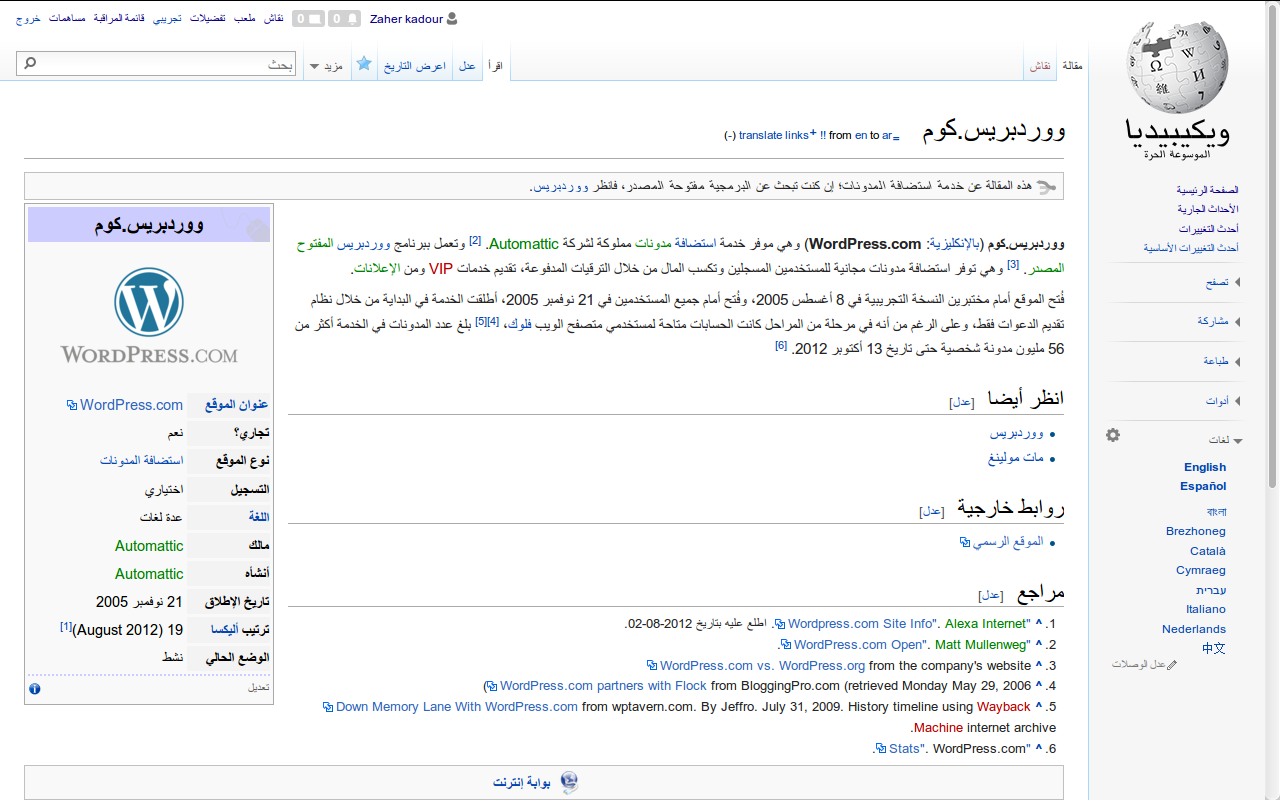Open أحدث التغييرات recent changes link

coord(1209,229)
